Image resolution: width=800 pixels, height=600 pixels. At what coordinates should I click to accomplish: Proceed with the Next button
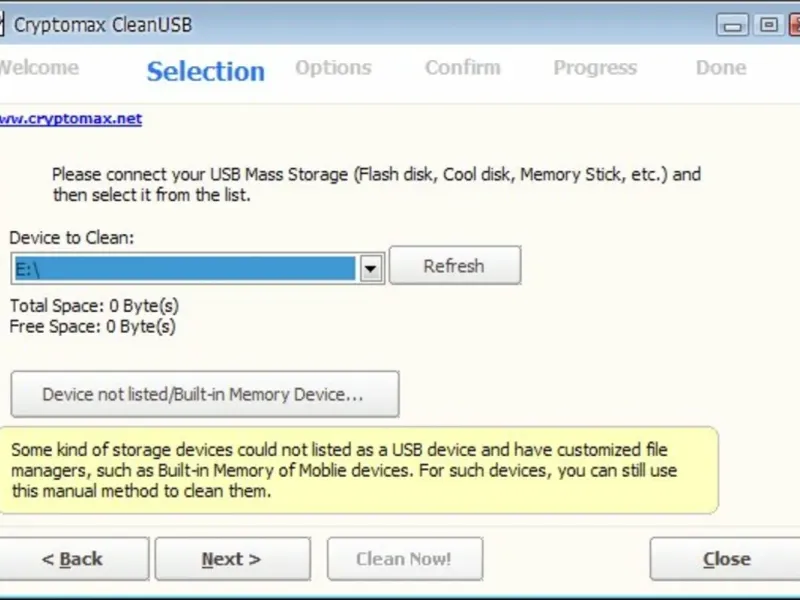tap(232, 559)
